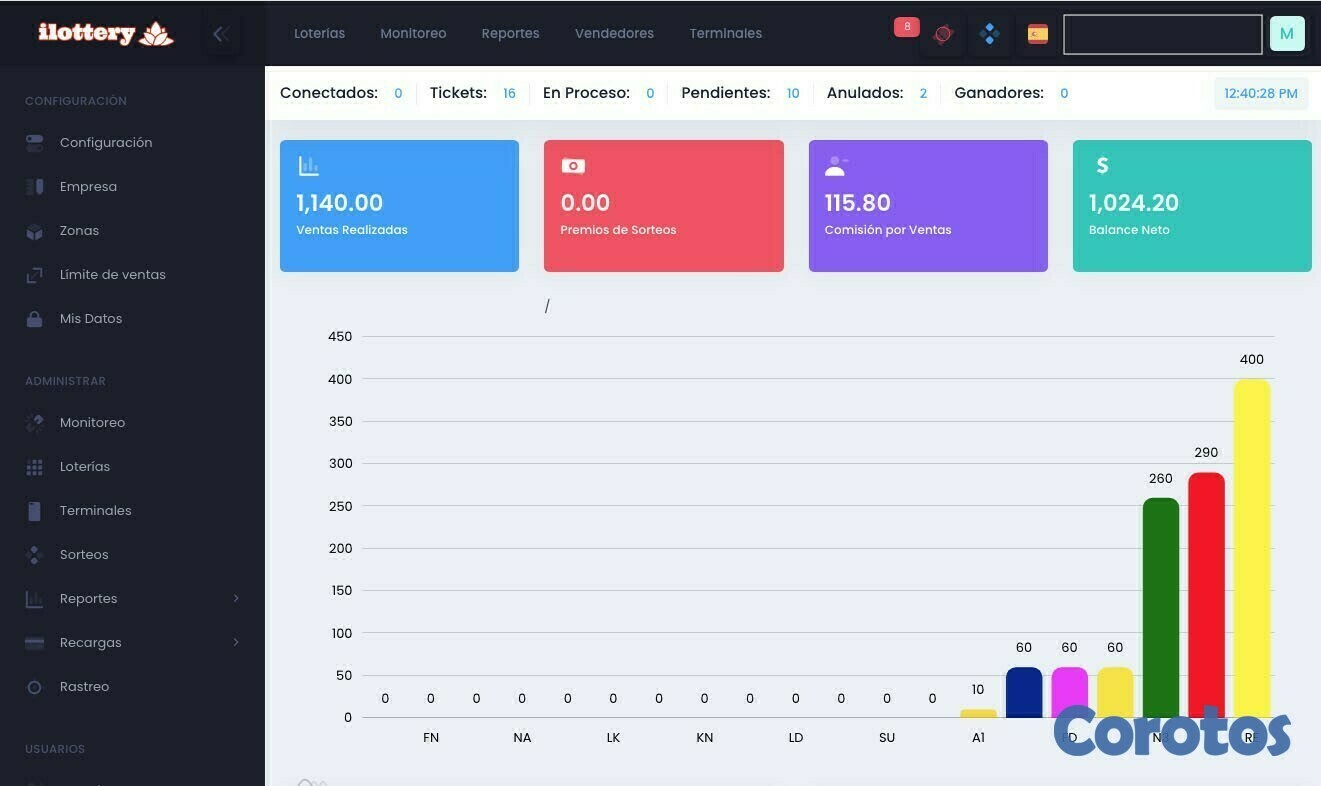
Task: Open the Spanish flag language selector
Action: tap(1037, 33)
